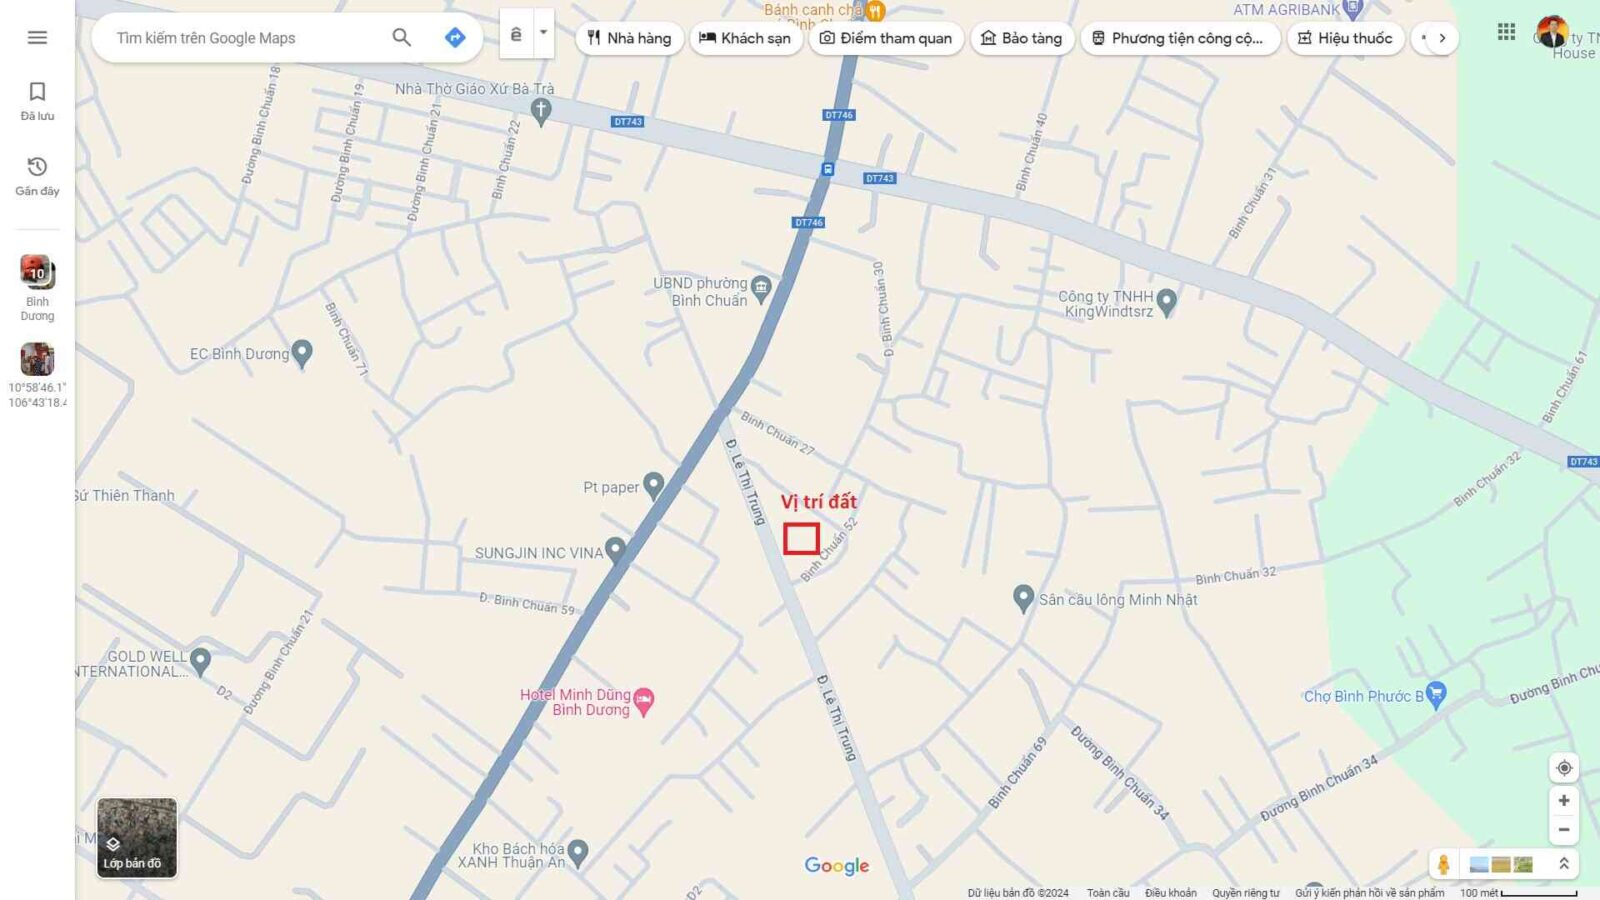Click the magnifying glass search icon
The width and height of the screenshot is (1600, 900).
click(x=401, y=37)
